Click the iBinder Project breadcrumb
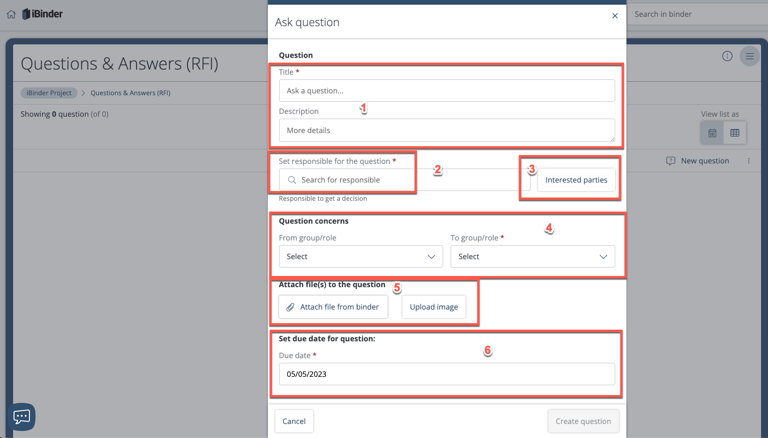 click(x=49, y=93)
